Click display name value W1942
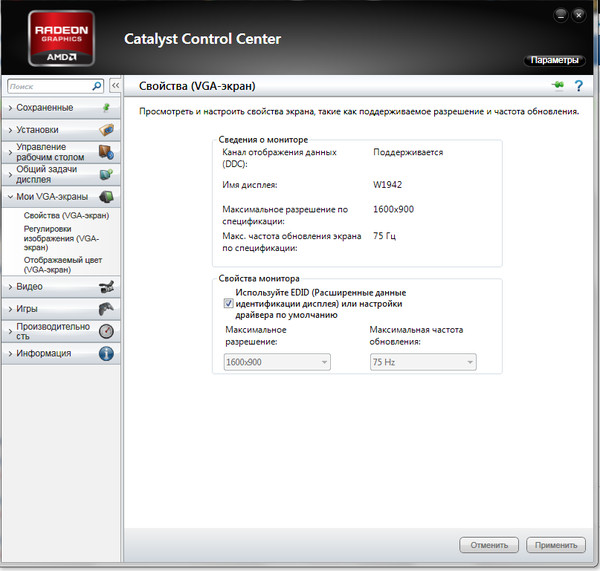Viewport: 600px width, 571px height. click(x=387, y=185)
